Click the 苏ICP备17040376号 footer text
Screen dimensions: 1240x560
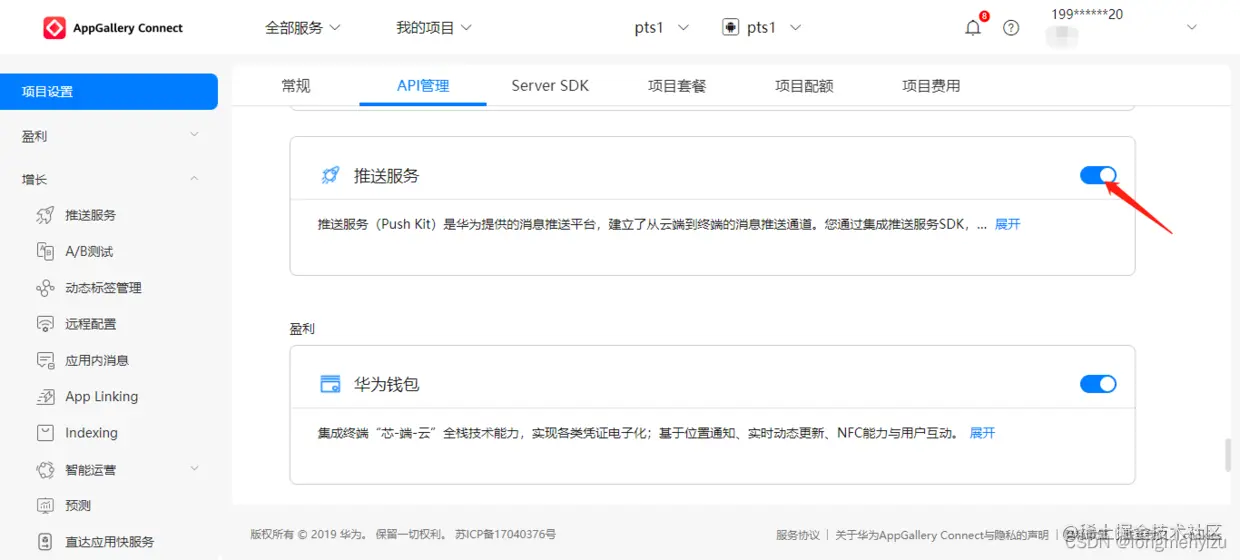pyautogui.click(x=505, y=535)
